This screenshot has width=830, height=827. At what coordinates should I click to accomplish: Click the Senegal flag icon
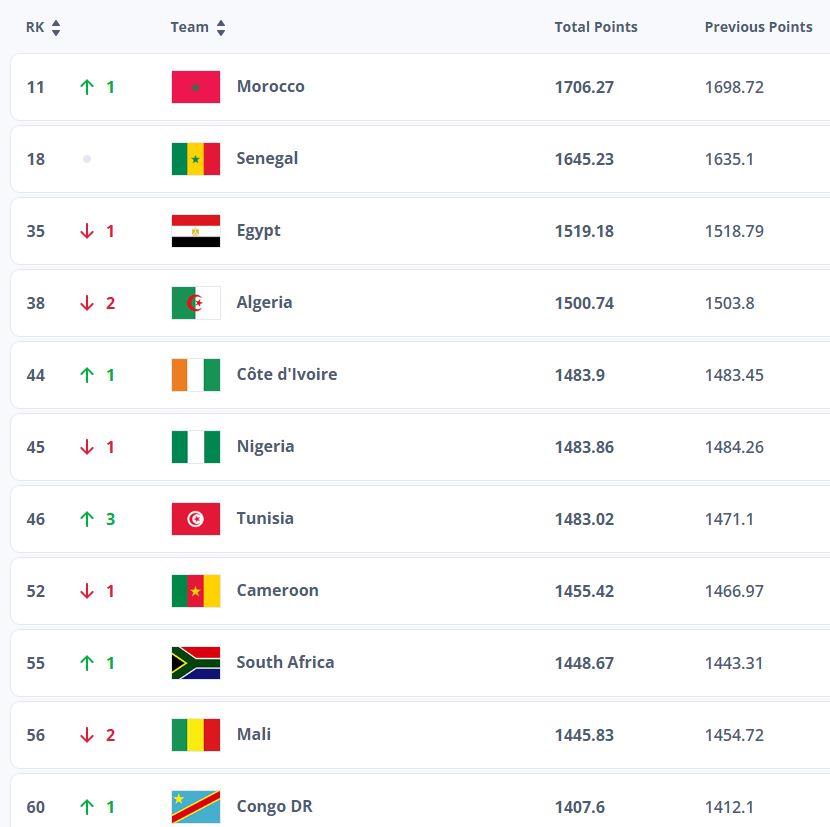point(196,159)
